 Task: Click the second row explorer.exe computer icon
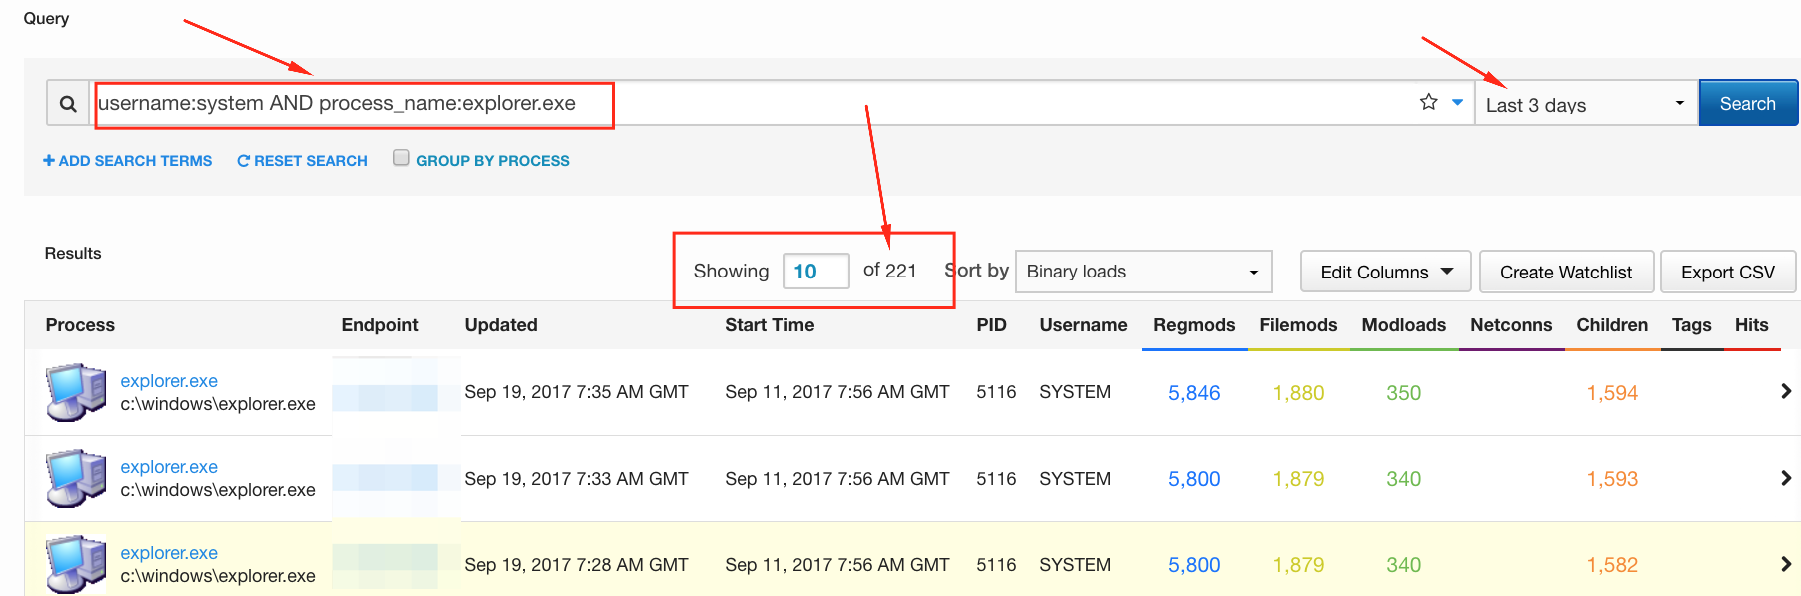tap(76, 478)
